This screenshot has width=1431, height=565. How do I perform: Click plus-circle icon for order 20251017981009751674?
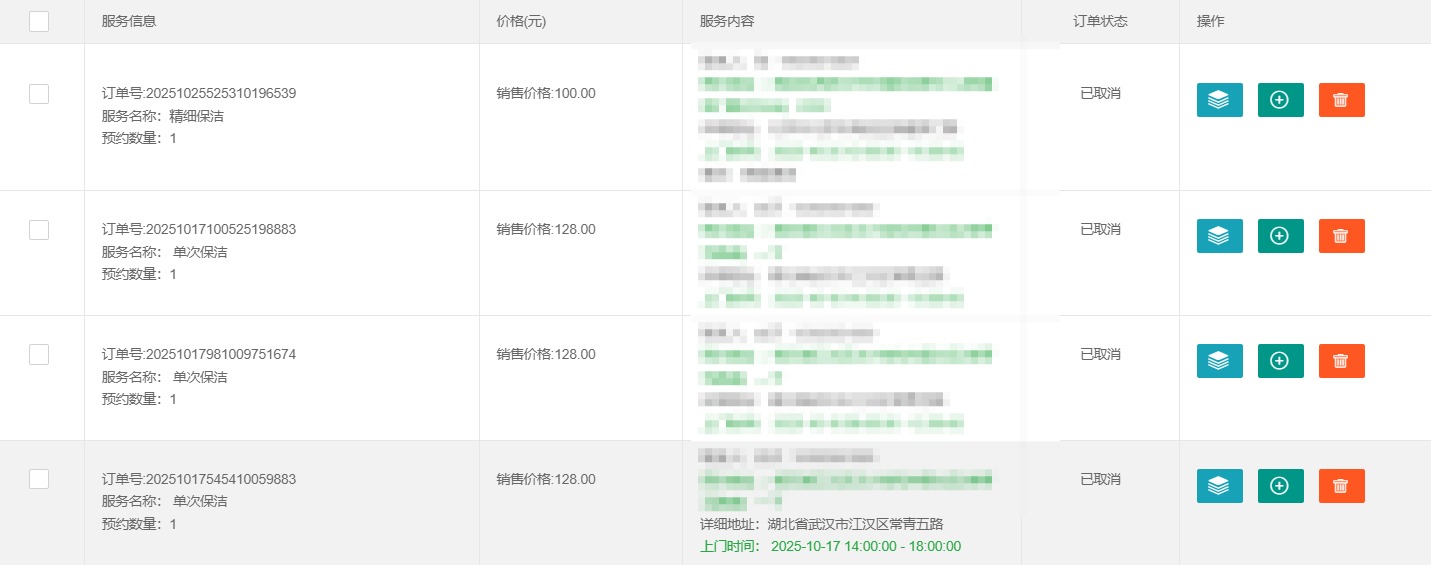pyautogui.click(x=1280, y=361)
